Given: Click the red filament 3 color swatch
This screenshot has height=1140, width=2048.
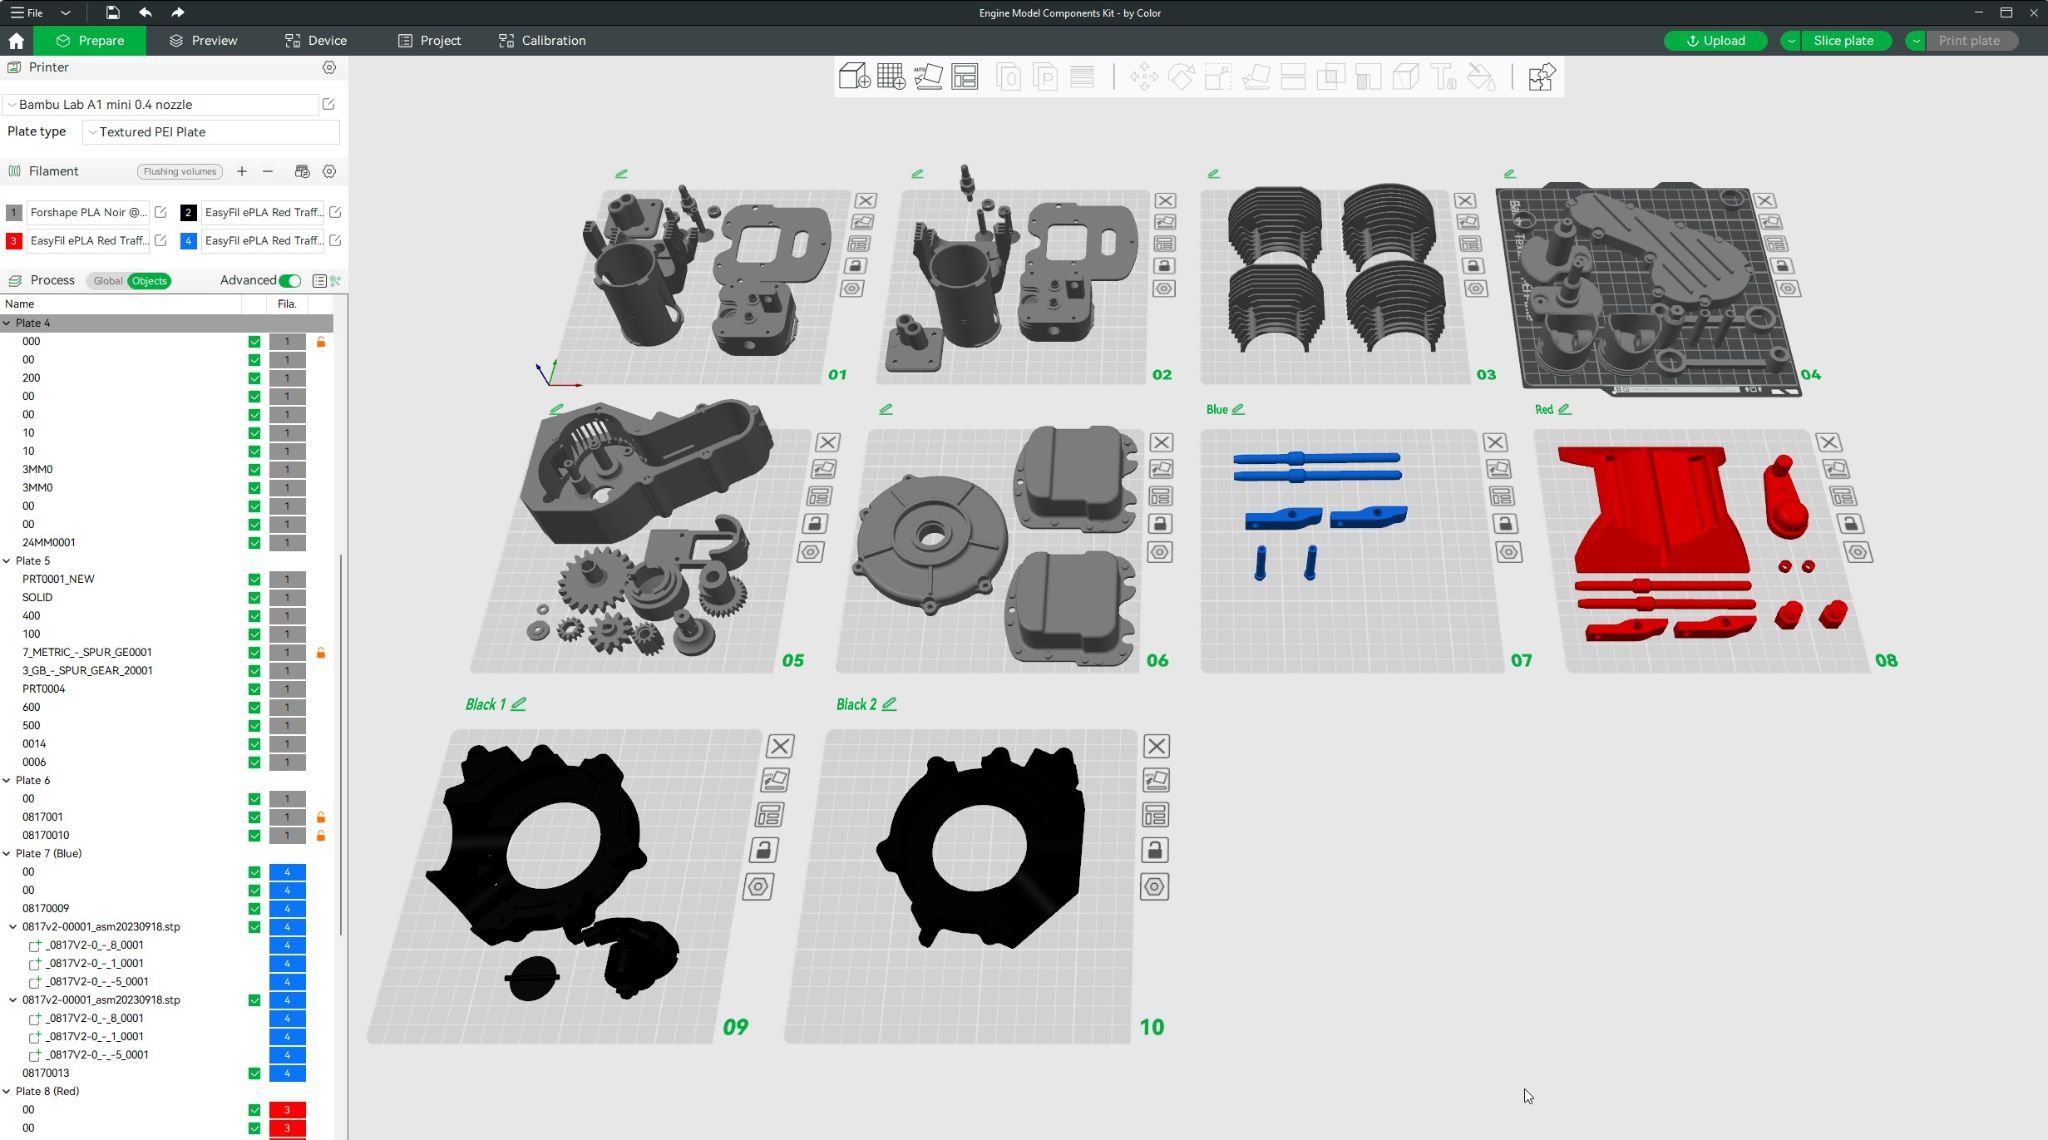Looking at the screenshot, I should 14,241.
